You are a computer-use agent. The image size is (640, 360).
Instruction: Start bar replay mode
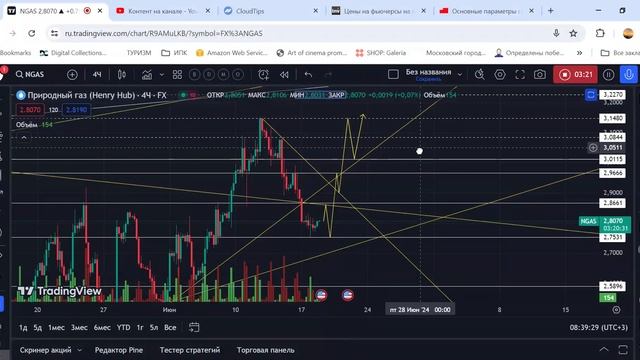pos(284,74)
